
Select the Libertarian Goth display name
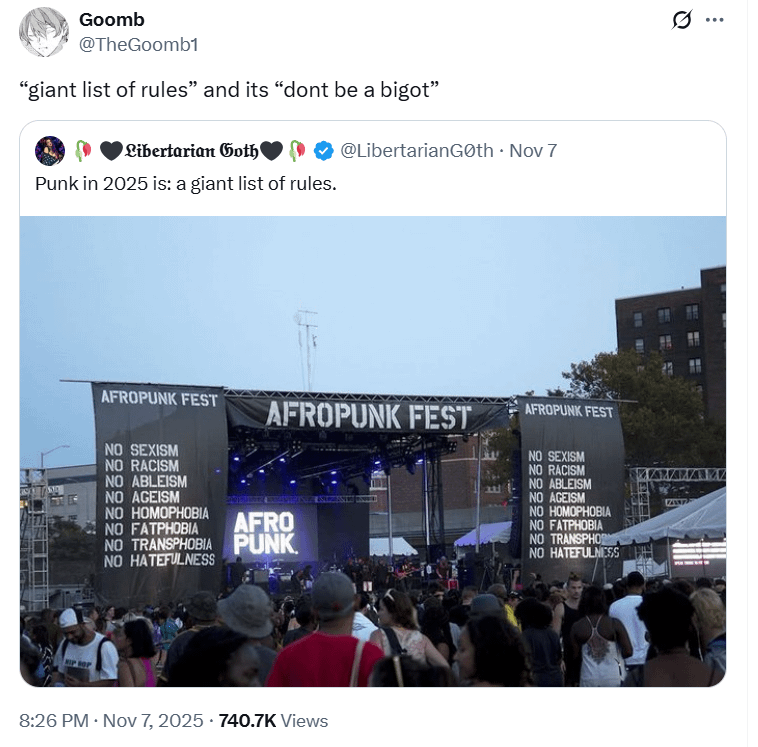tap(191, 151)
